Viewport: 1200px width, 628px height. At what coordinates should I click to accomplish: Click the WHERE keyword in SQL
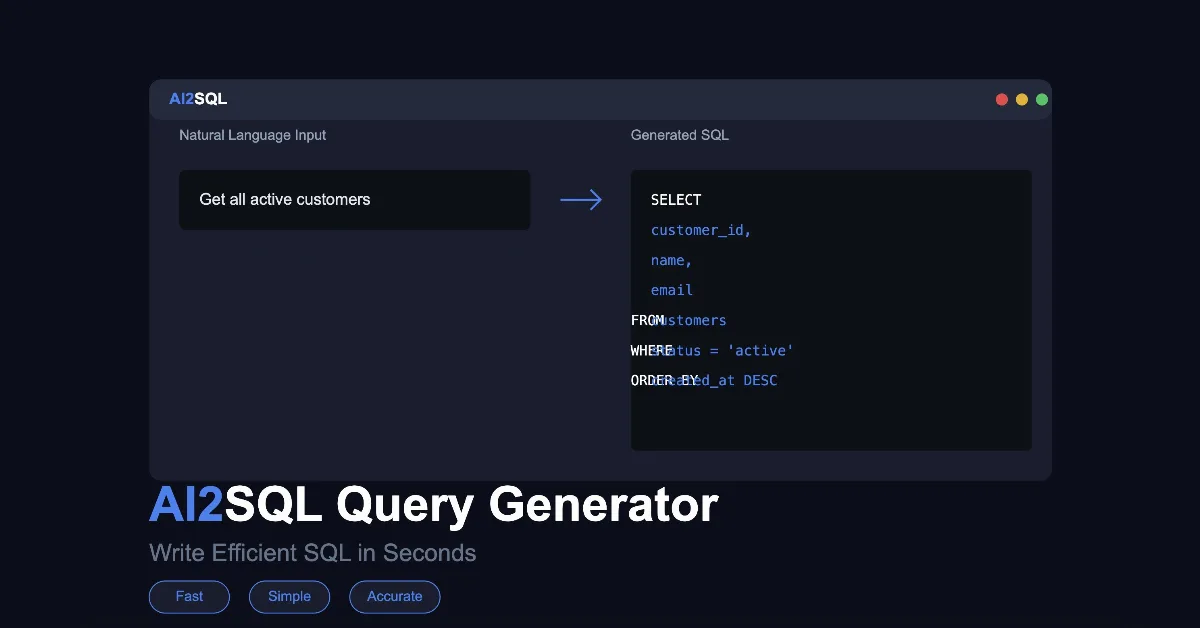[652, 351]
